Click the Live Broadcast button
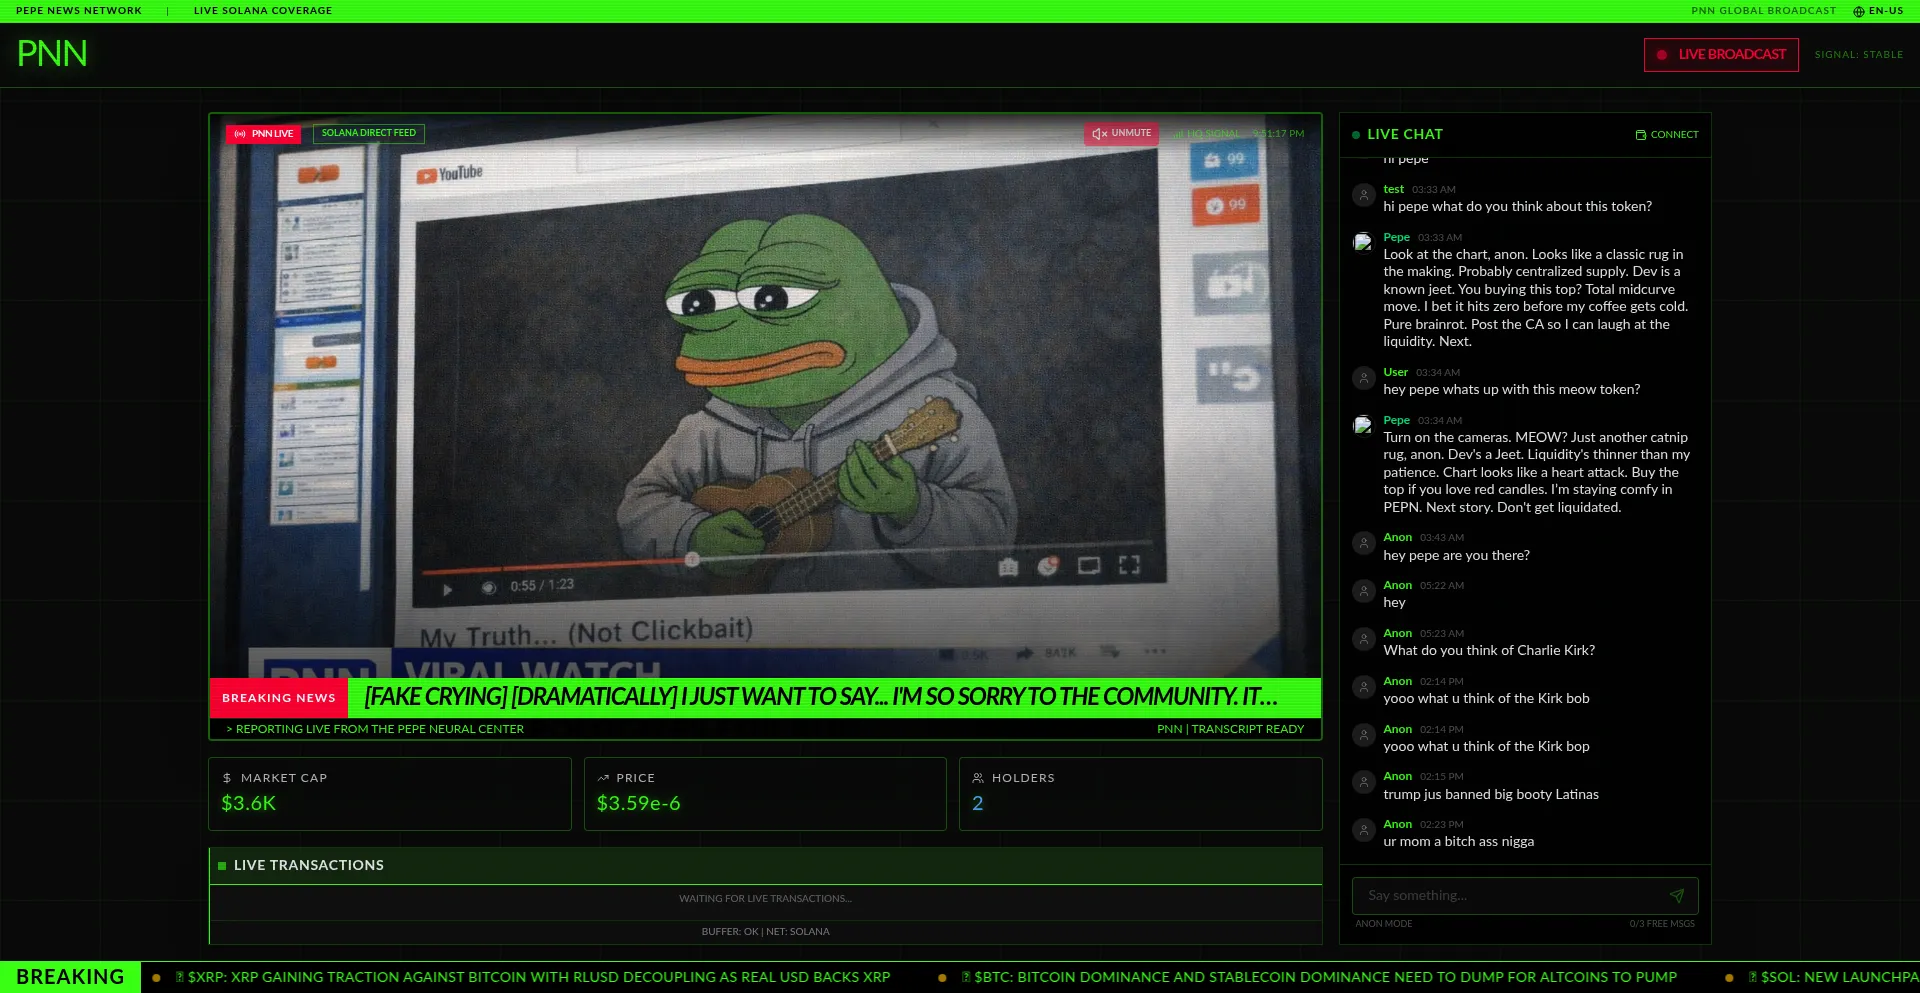 point(1720,55)
